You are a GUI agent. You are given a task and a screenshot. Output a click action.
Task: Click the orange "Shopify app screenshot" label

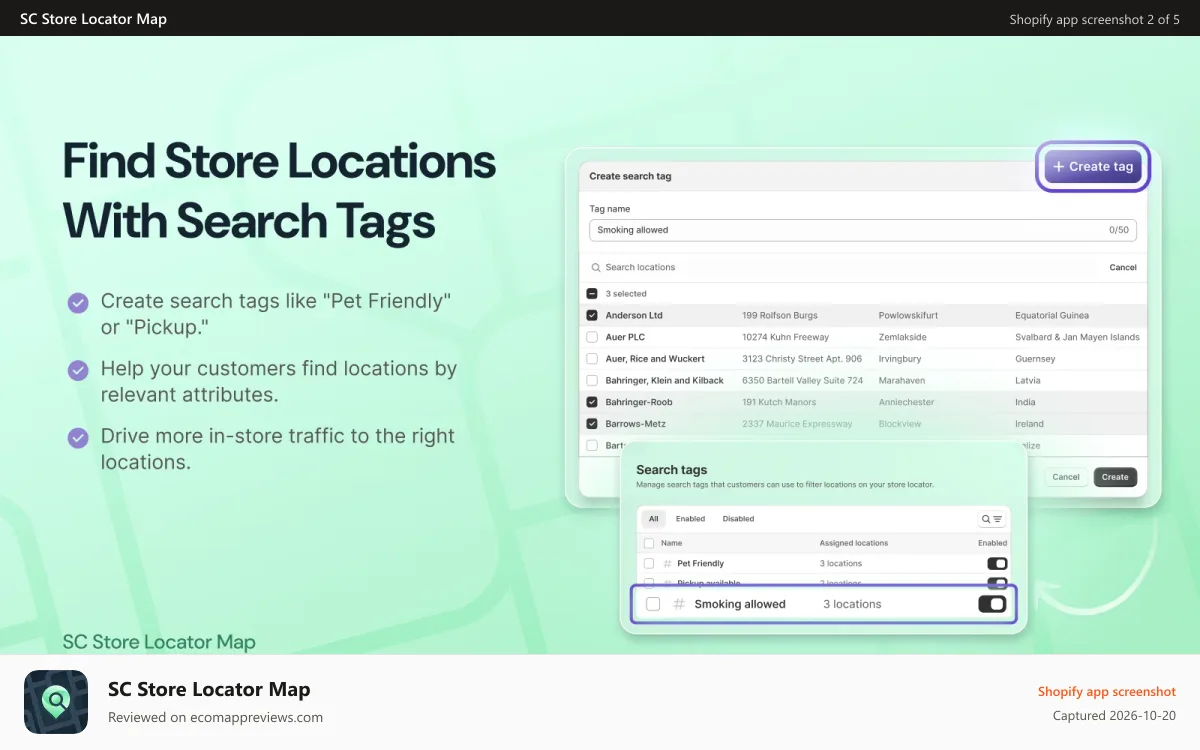pyautogui.click(x=1107, y=692)
